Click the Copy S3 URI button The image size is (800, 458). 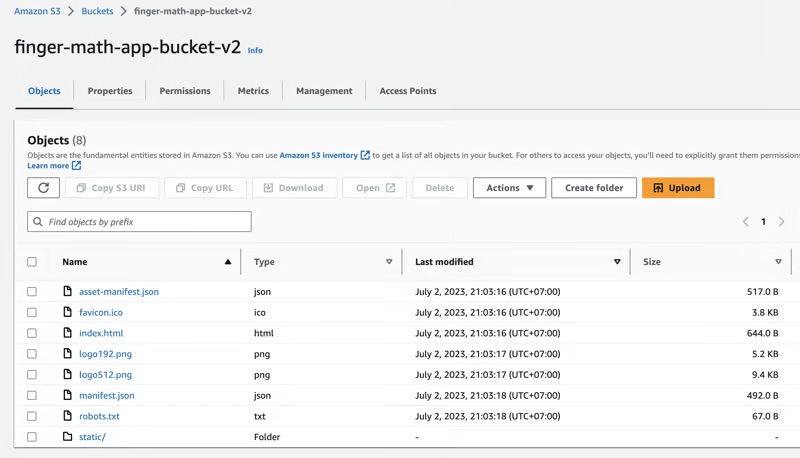coord(111,188)
